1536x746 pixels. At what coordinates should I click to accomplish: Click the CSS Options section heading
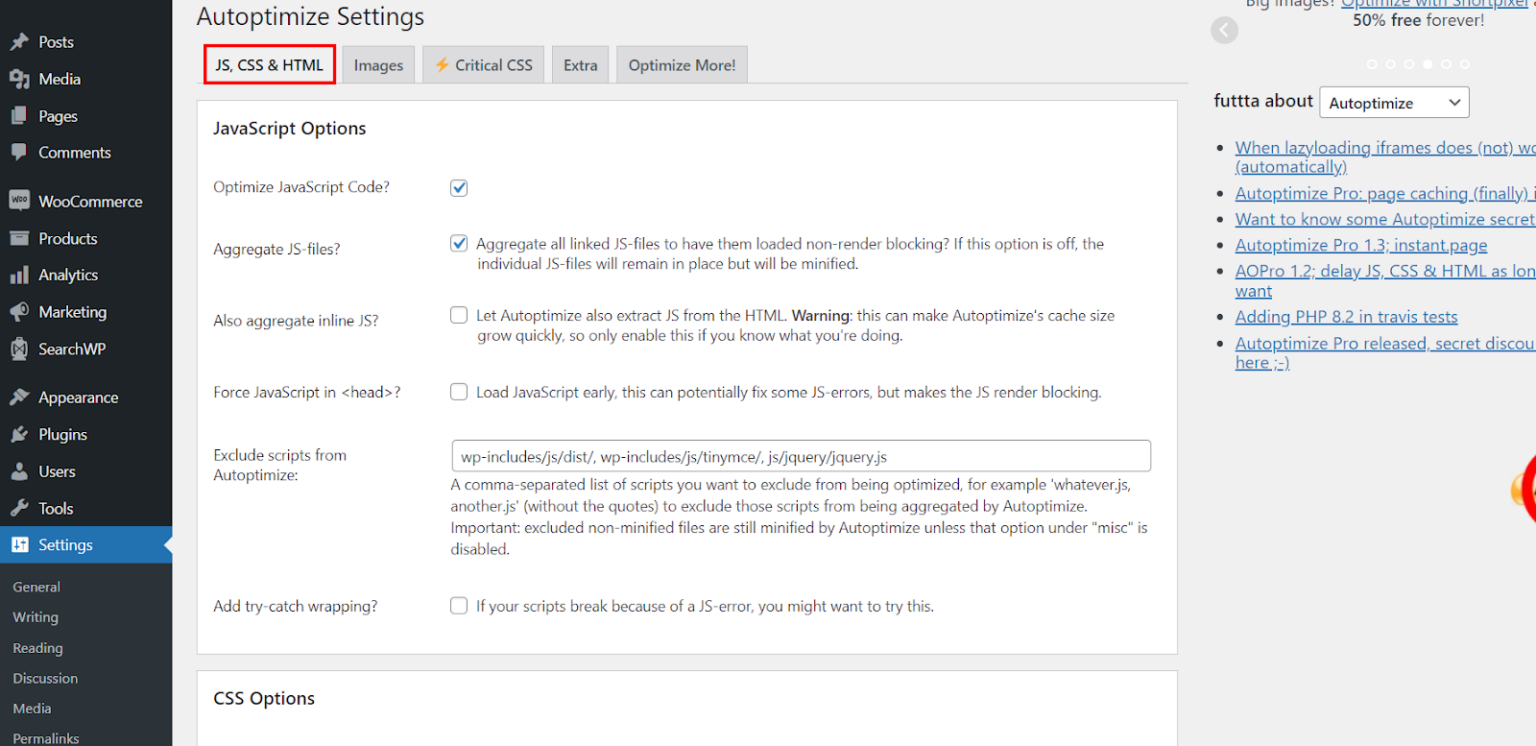click(264, 698)
